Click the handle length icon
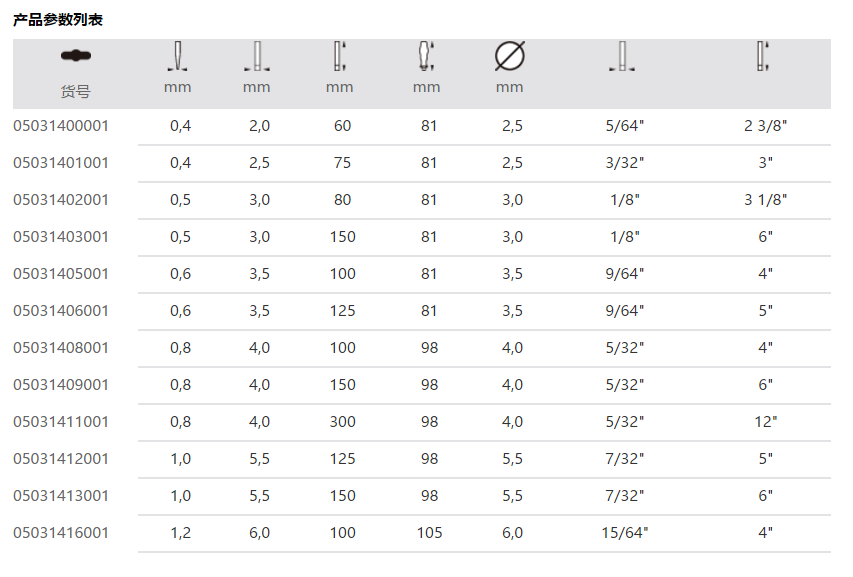 click(426, 56)
